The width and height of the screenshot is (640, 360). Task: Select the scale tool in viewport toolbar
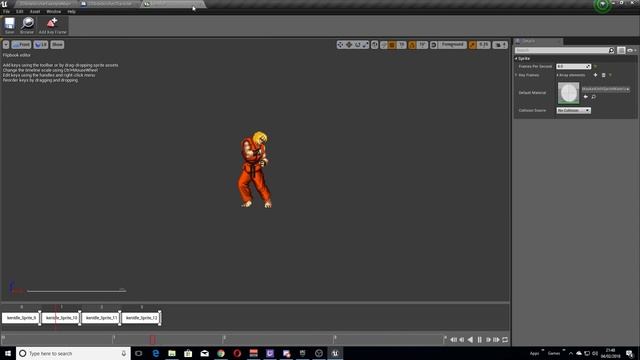[x=365, y=44]
